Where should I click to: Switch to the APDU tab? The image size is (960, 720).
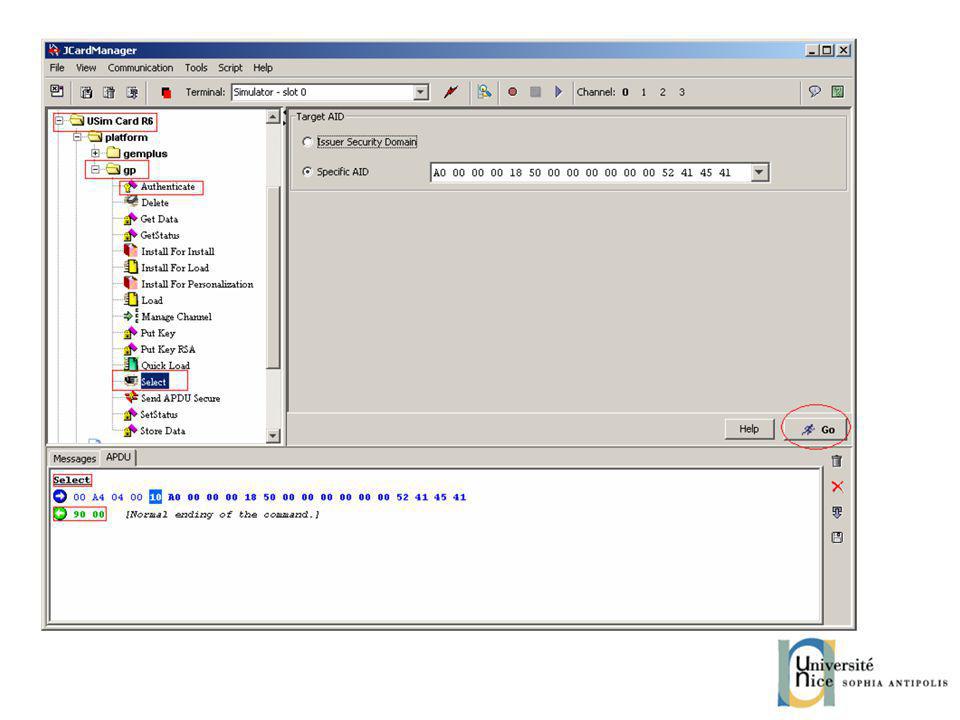pos(118,457)
